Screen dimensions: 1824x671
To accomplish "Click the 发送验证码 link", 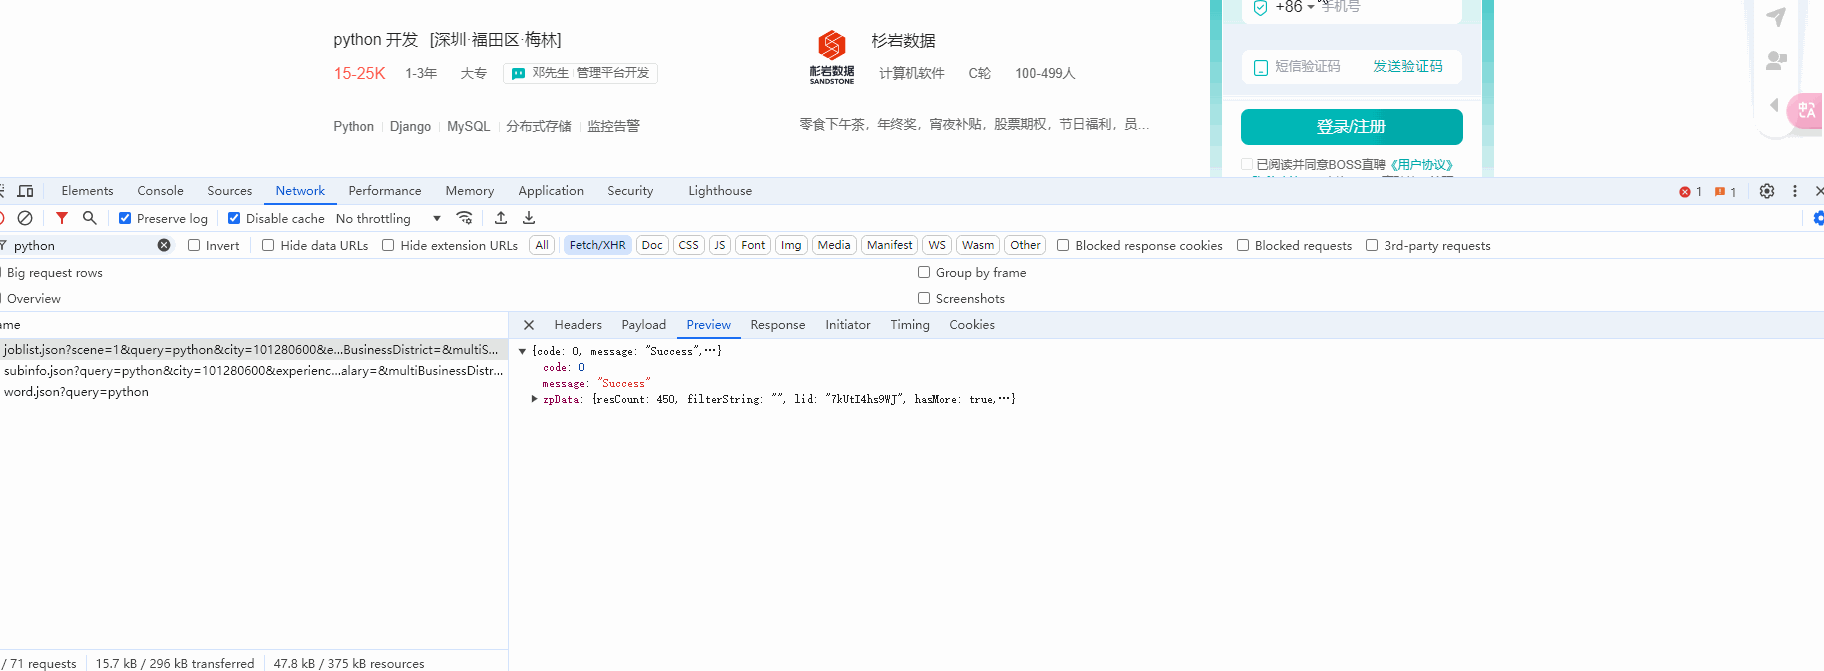I will pyautogui.click(x=1407, y=66).
